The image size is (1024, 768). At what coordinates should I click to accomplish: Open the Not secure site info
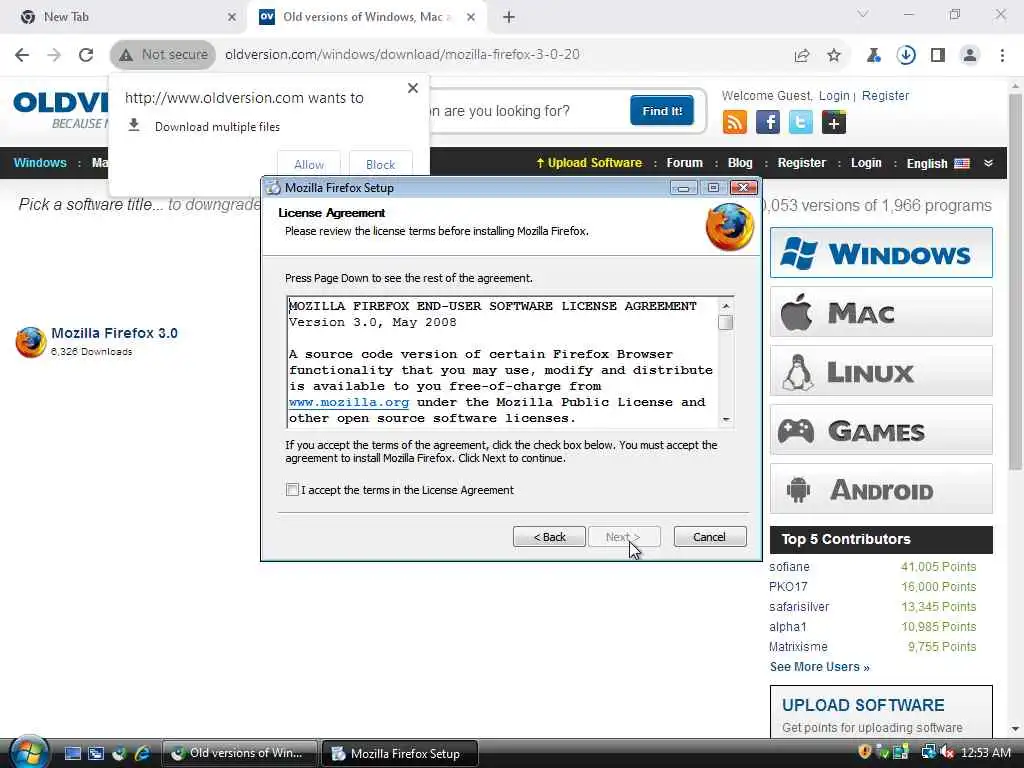(163, 55)
